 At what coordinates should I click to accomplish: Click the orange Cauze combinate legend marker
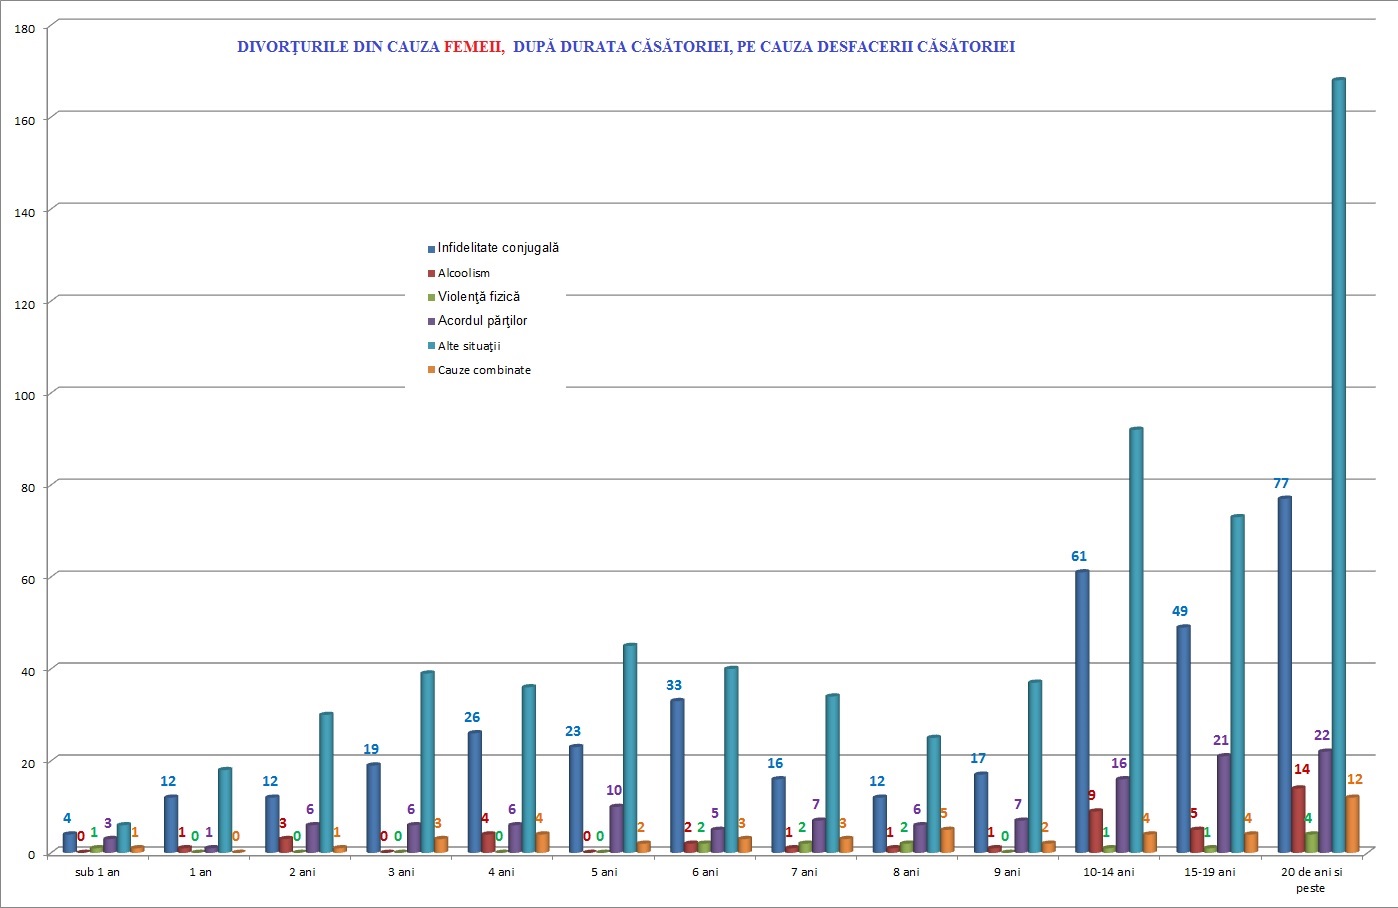click(432, 370)
